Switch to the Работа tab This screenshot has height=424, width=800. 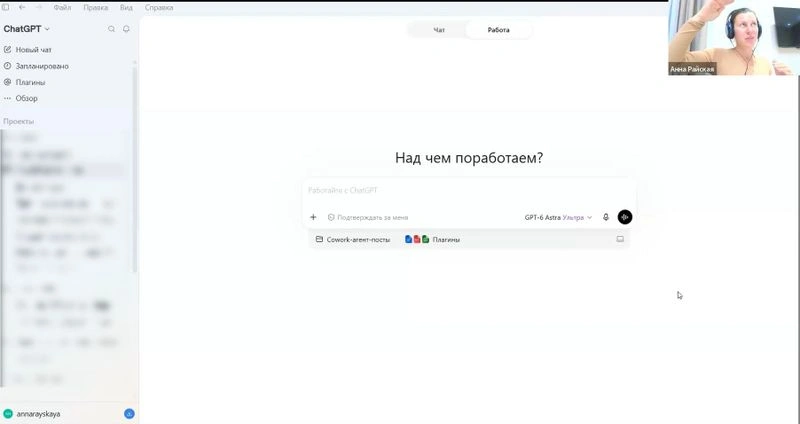498,30
